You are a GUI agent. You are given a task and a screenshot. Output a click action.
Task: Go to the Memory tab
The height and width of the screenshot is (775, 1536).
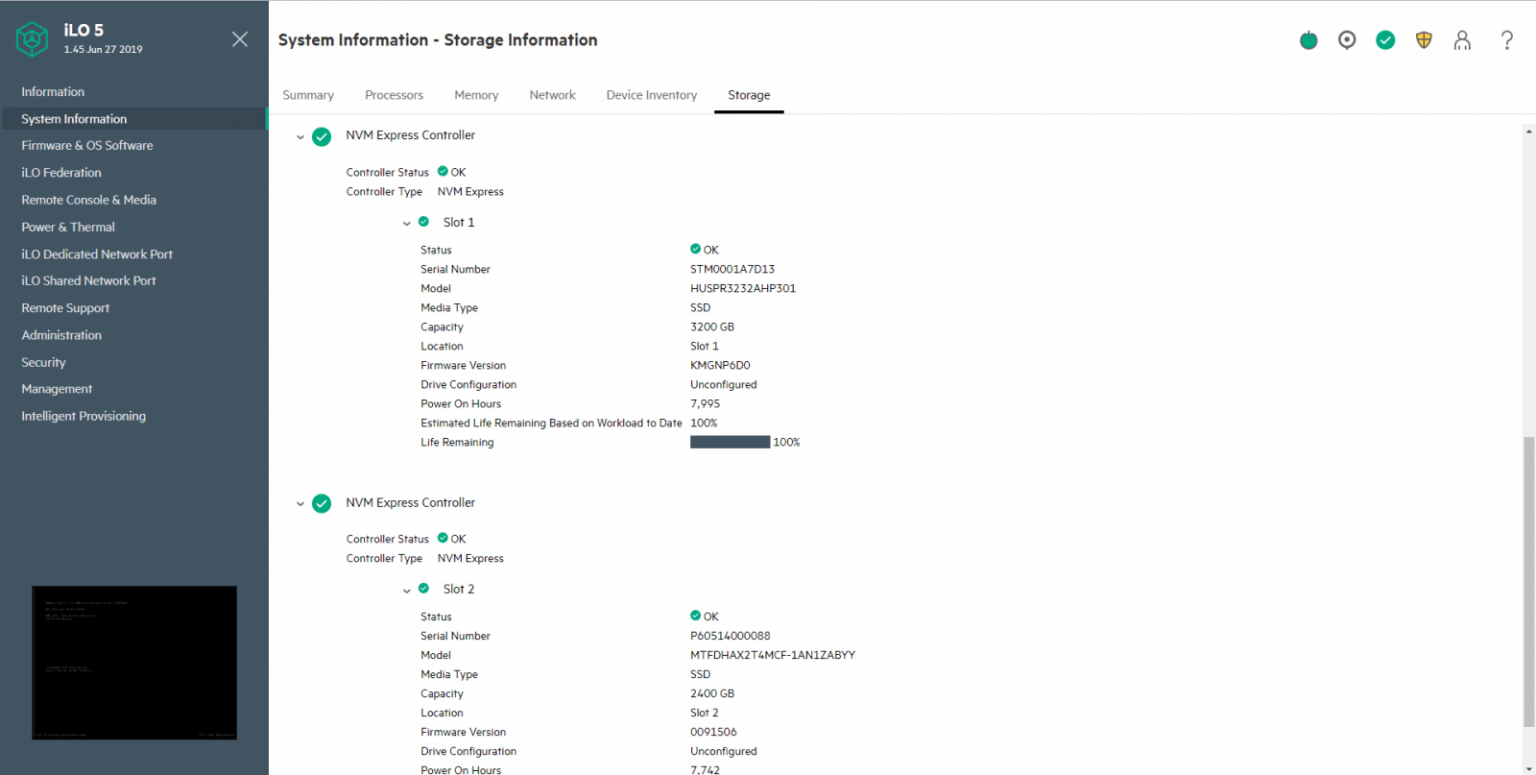tap(476, 95)
